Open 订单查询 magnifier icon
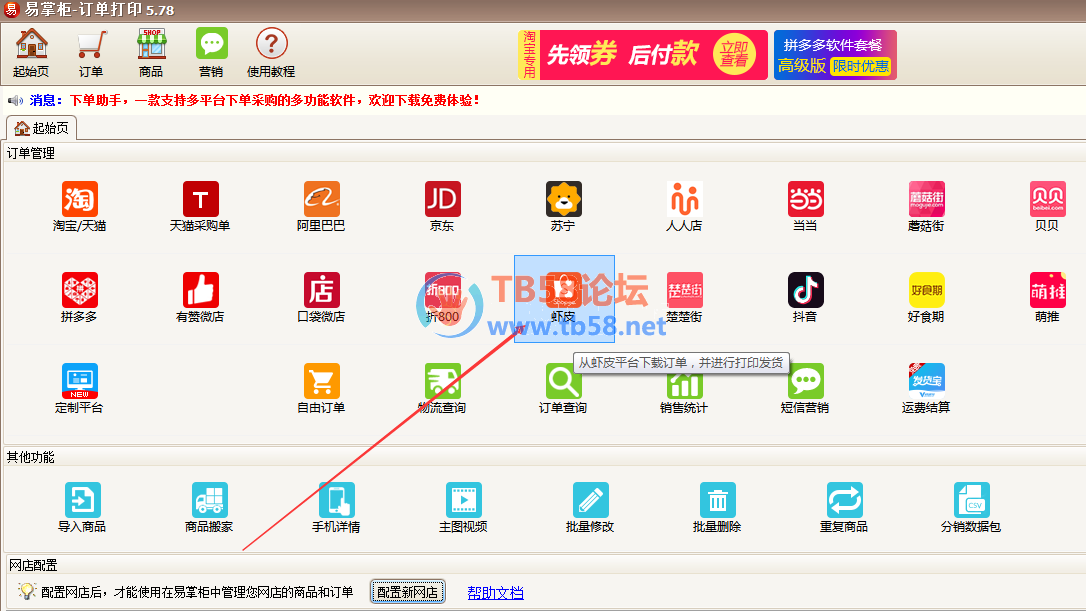 click(x=563, y=389)
